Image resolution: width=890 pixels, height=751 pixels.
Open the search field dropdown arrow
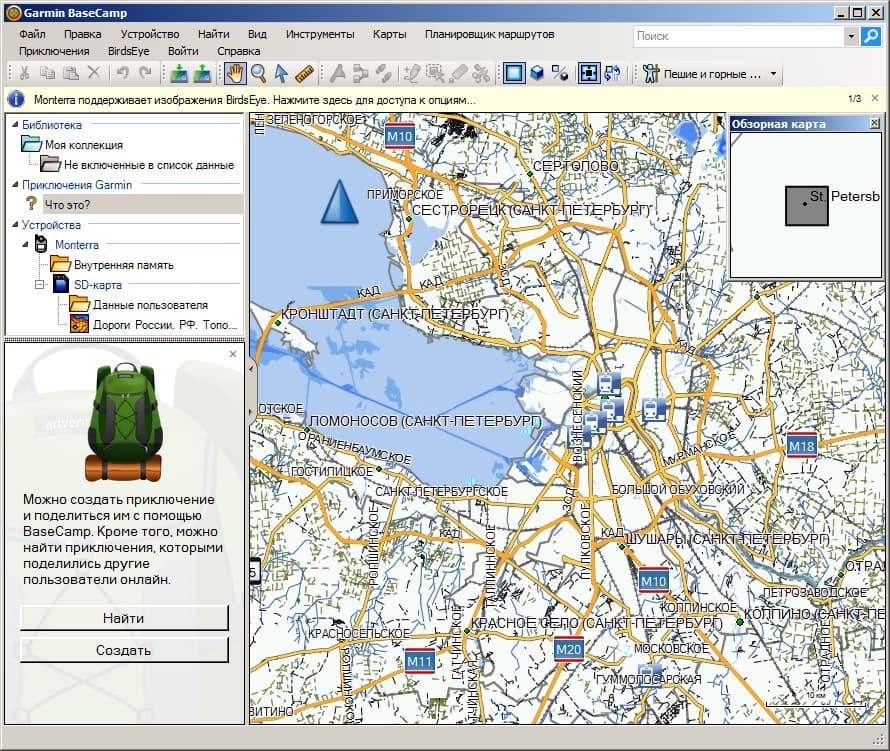(x=851, y=36)
